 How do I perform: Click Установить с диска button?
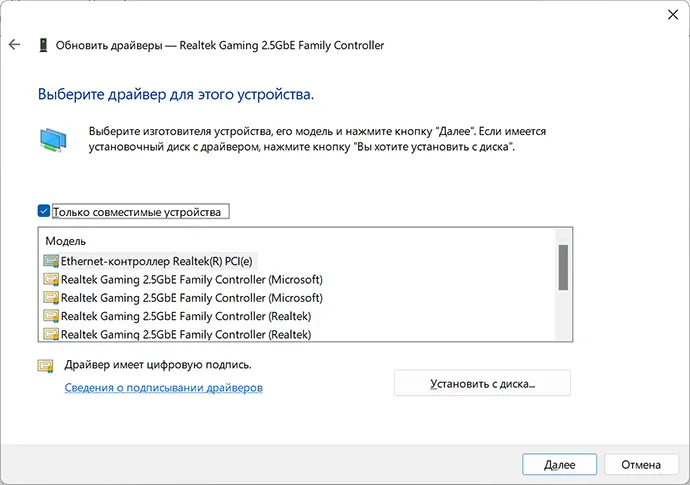[482, 383]
